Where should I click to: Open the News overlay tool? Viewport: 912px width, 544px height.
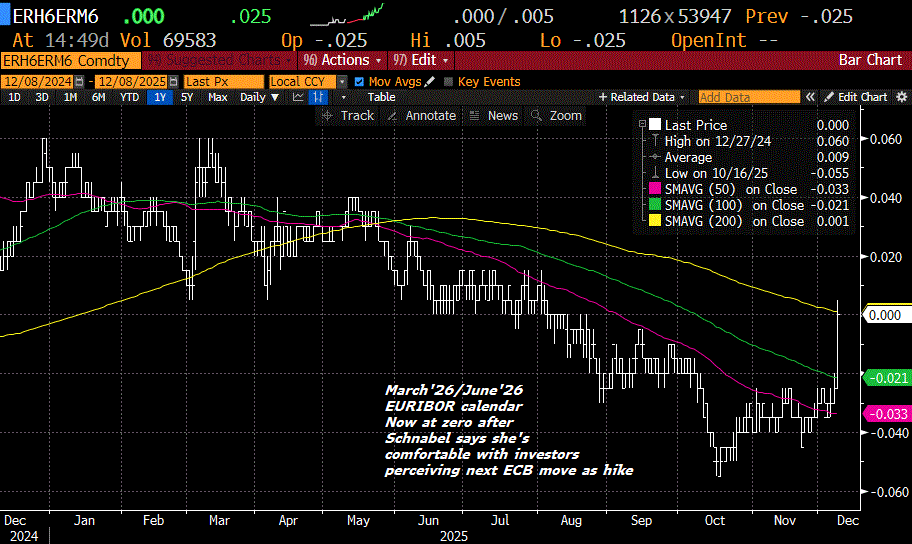coord(494,116)
